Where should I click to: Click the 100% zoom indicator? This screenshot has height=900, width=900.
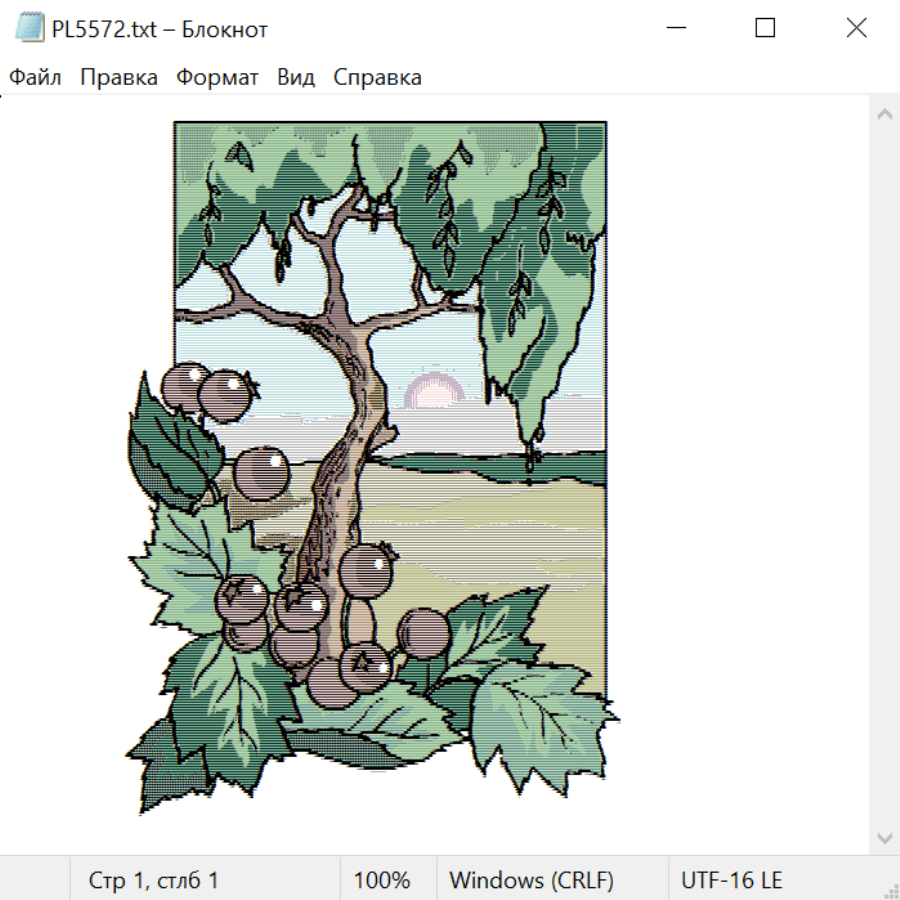click(382, 880)
